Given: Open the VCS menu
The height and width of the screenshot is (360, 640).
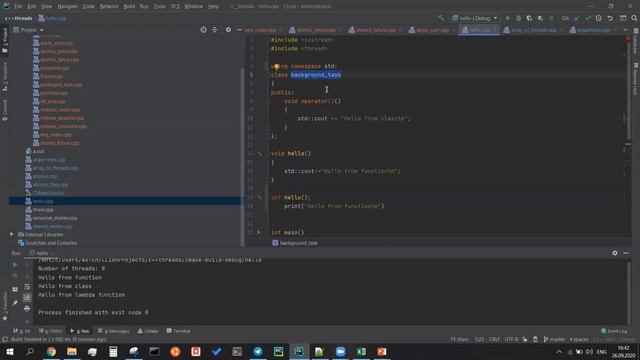Looking at the screenshot, I should click(175, 6).
